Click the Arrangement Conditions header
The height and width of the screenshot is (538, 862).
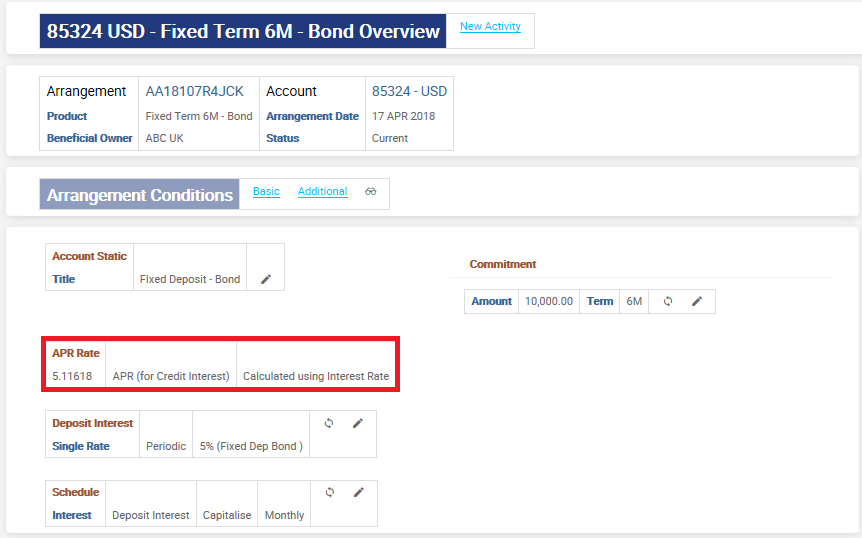140,195
